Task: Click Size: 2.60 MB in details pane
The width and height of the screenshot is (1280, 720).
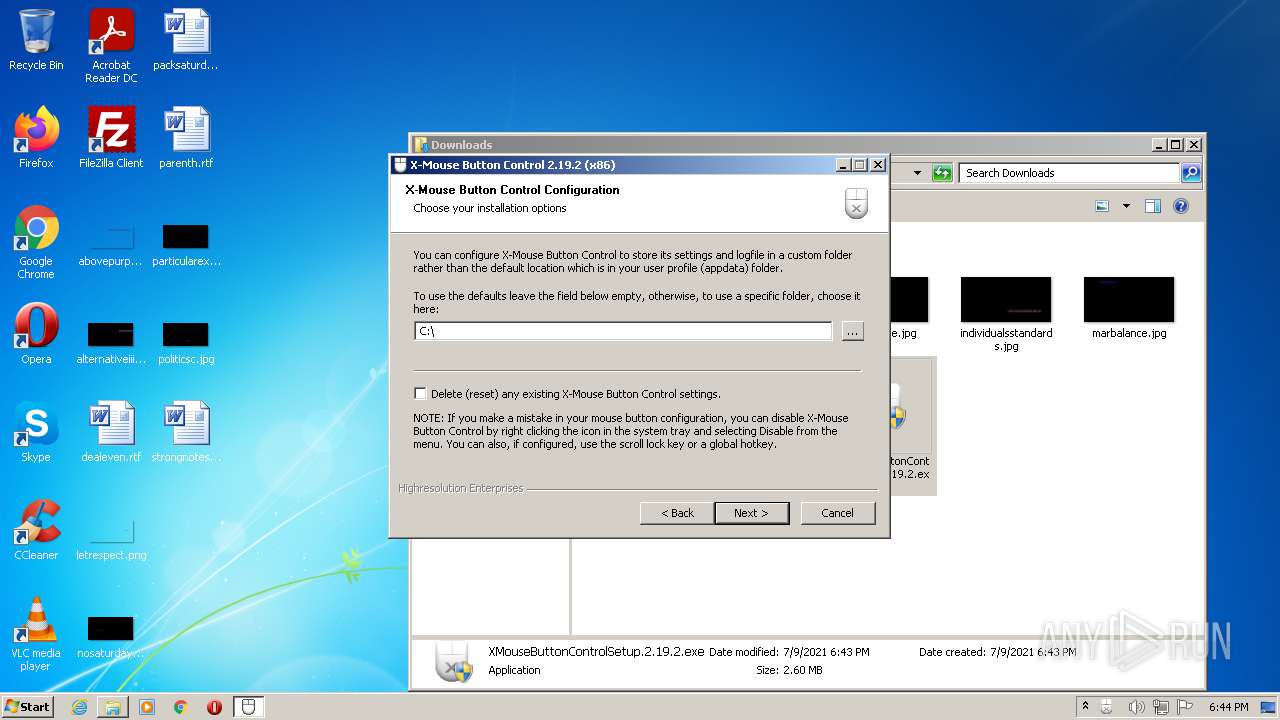Action: (789, 670)
